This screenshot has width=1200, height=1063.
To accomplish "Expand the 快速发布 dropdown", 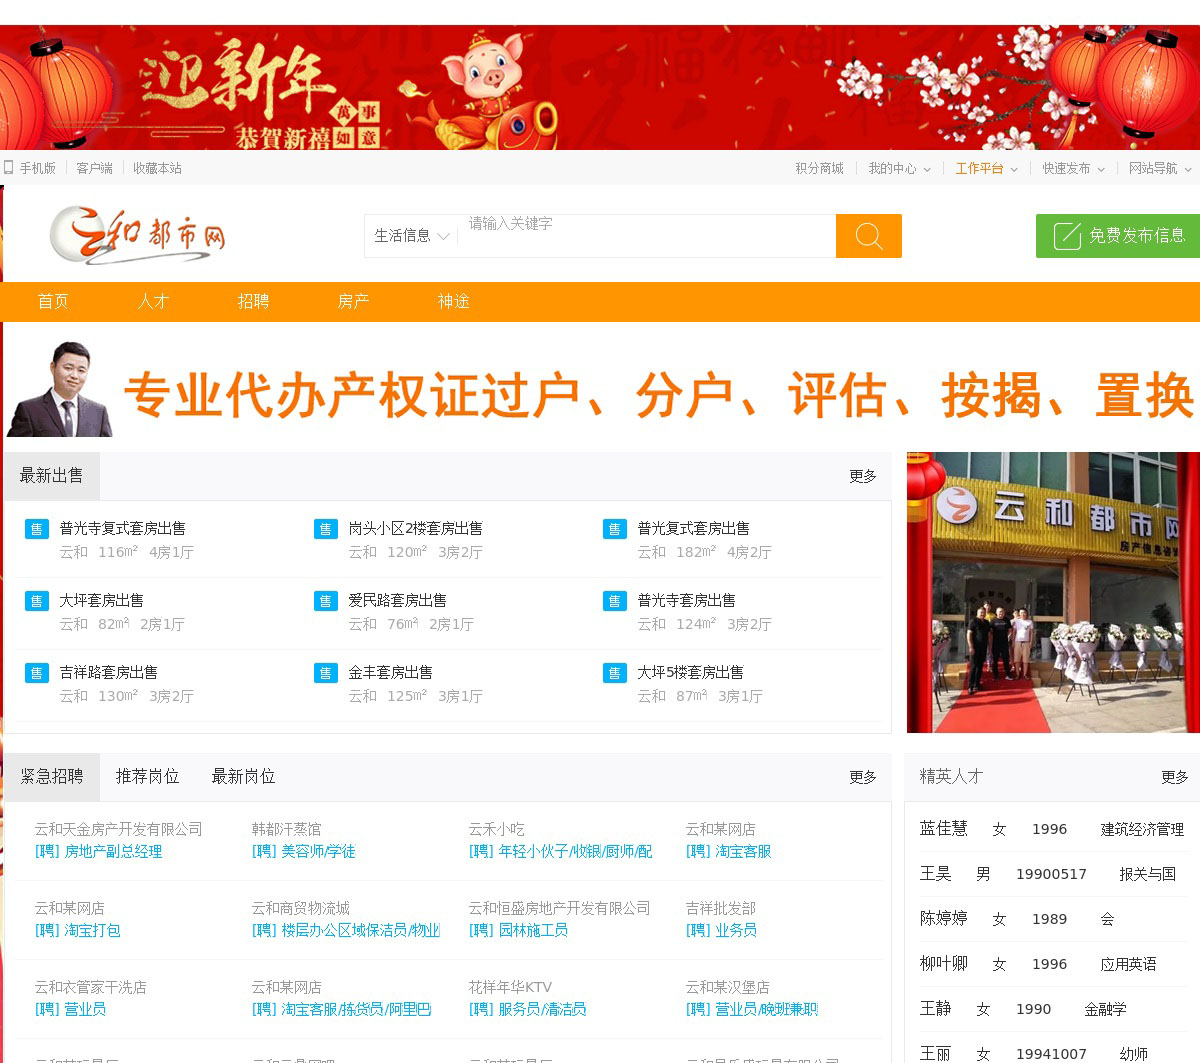I will point(1073,168).
